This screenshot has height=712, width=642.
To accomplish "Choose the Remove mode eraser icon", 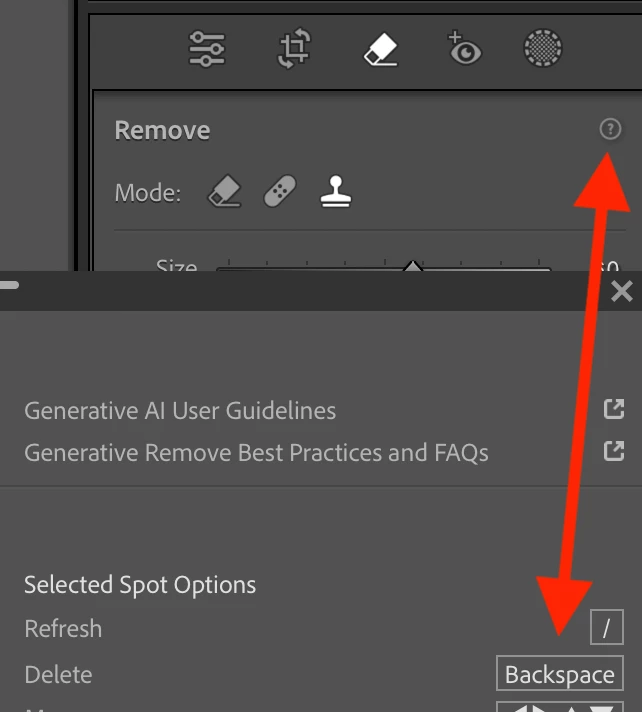I will pos(224,191).
